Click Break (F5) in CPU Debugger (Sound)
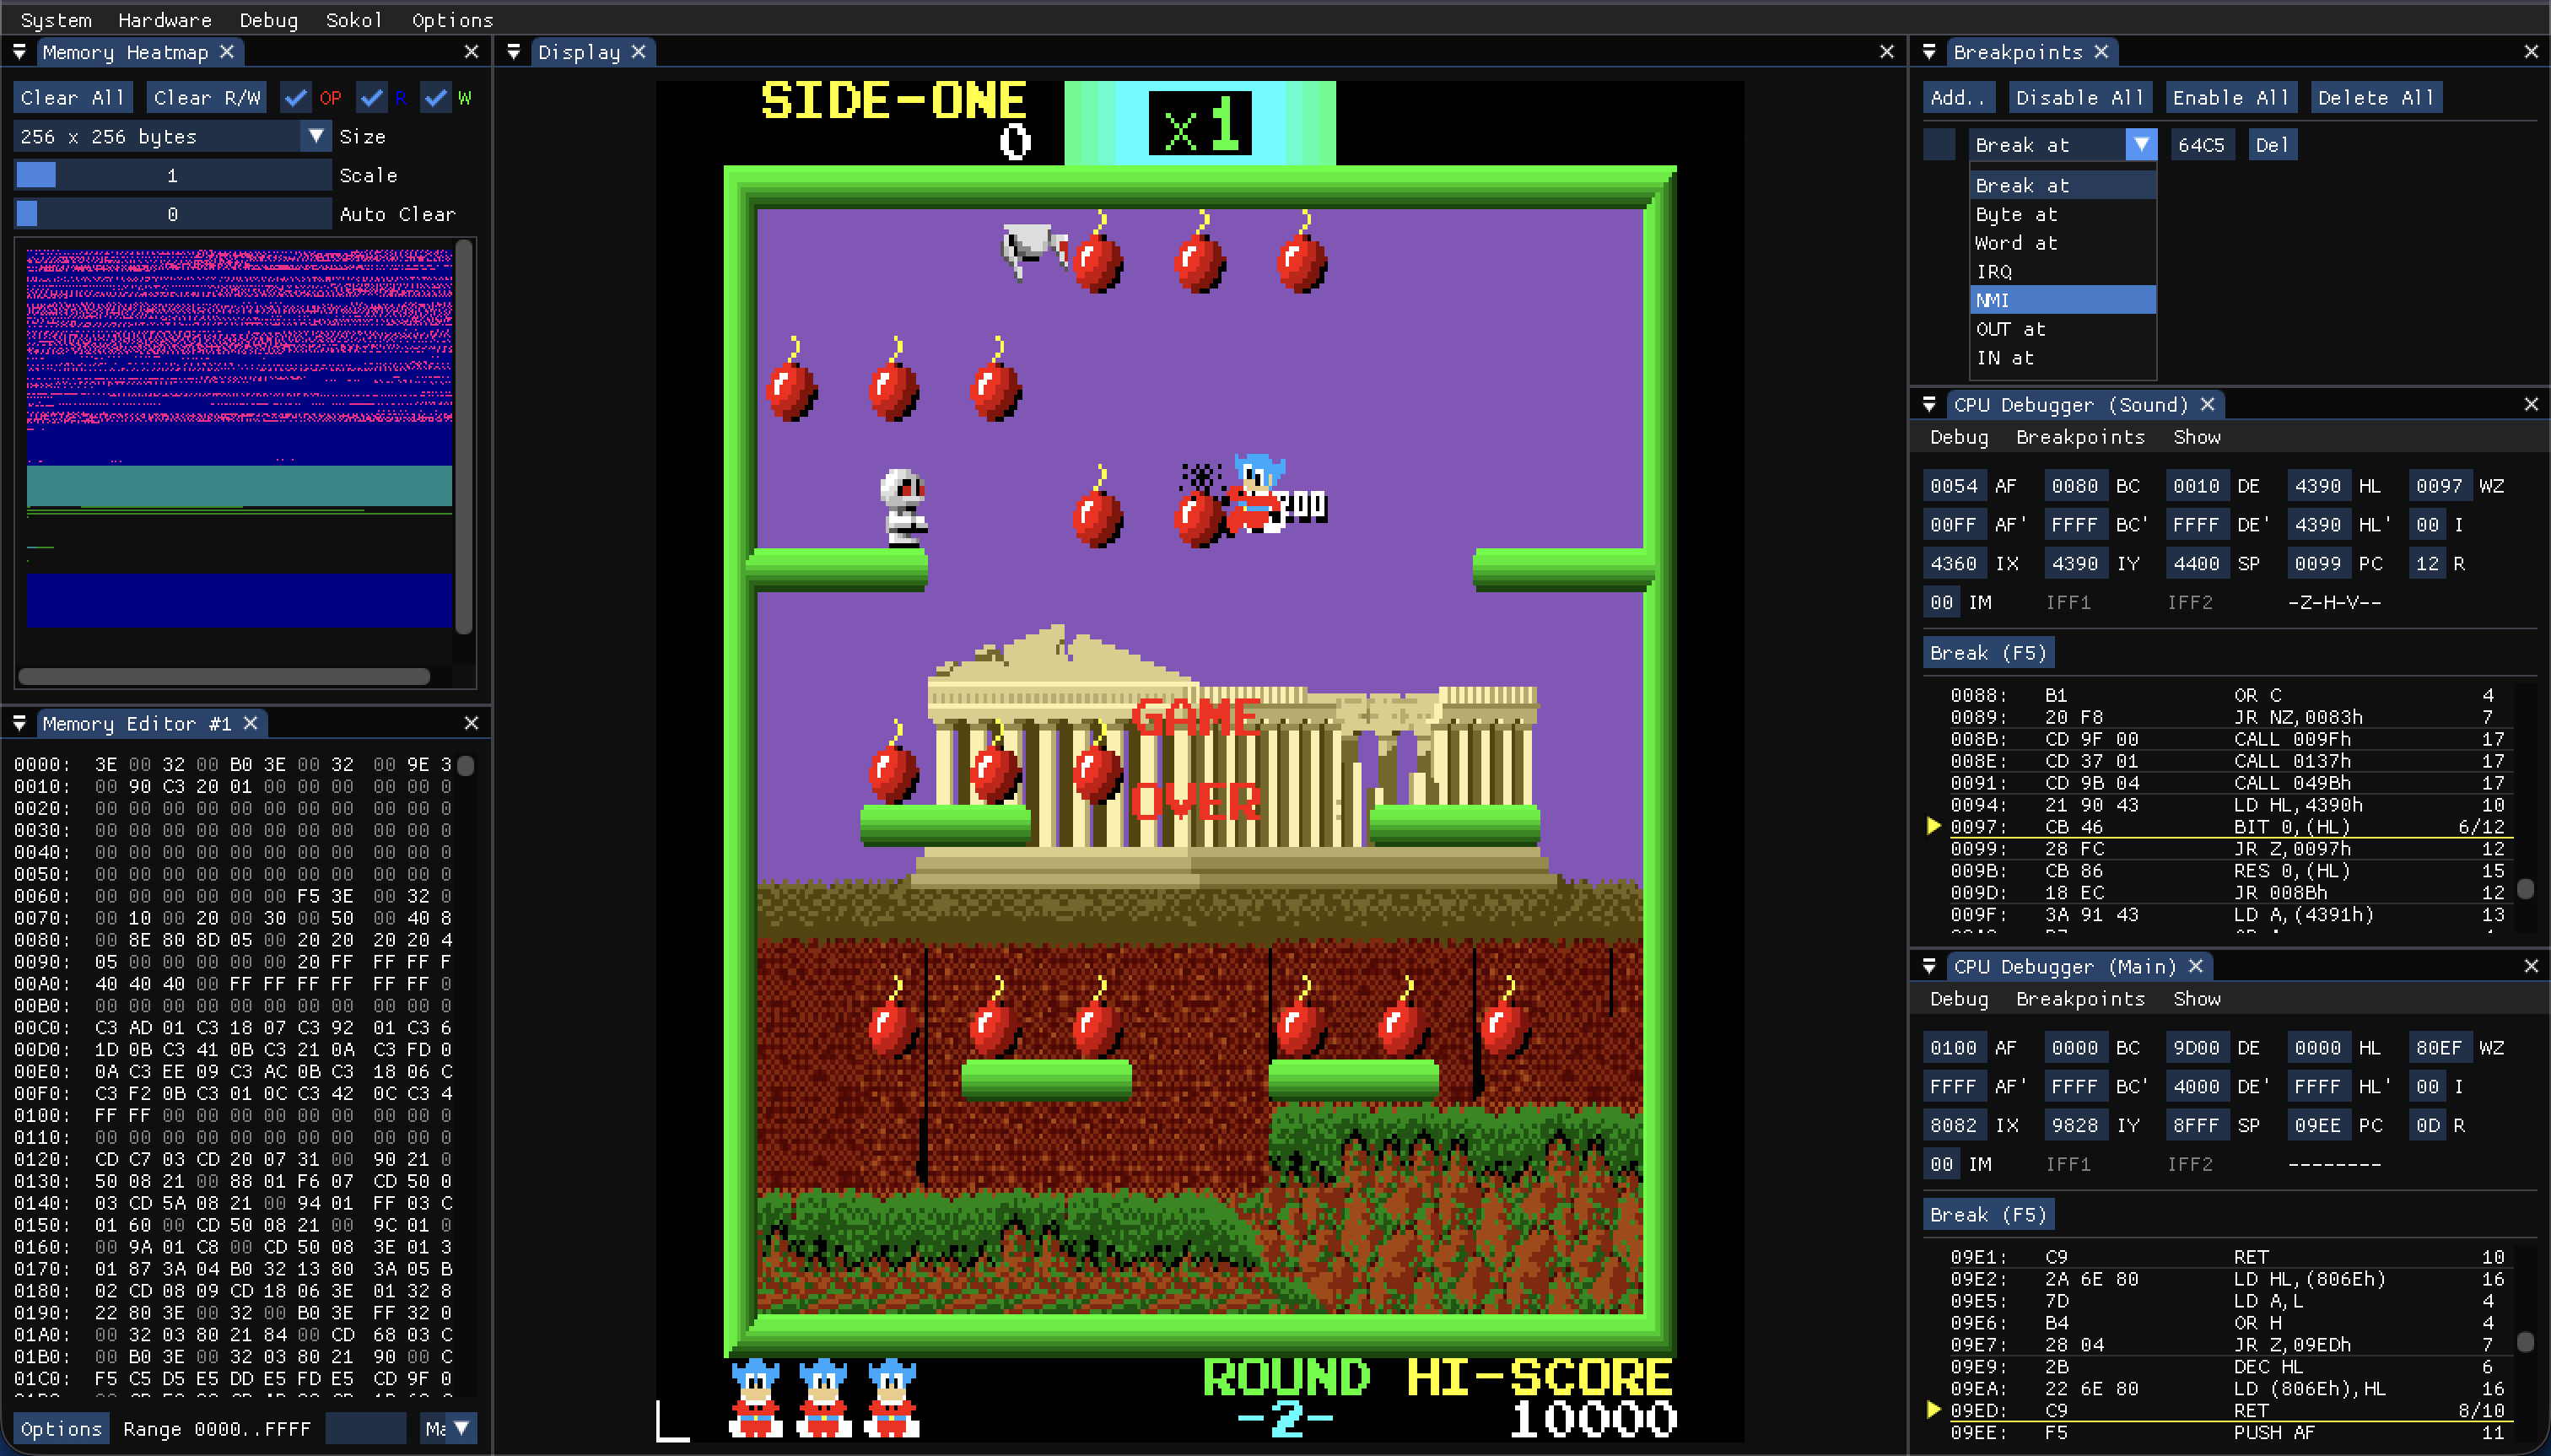This screenshot has height=1456, width=2551. click(x=1989, y=653)
